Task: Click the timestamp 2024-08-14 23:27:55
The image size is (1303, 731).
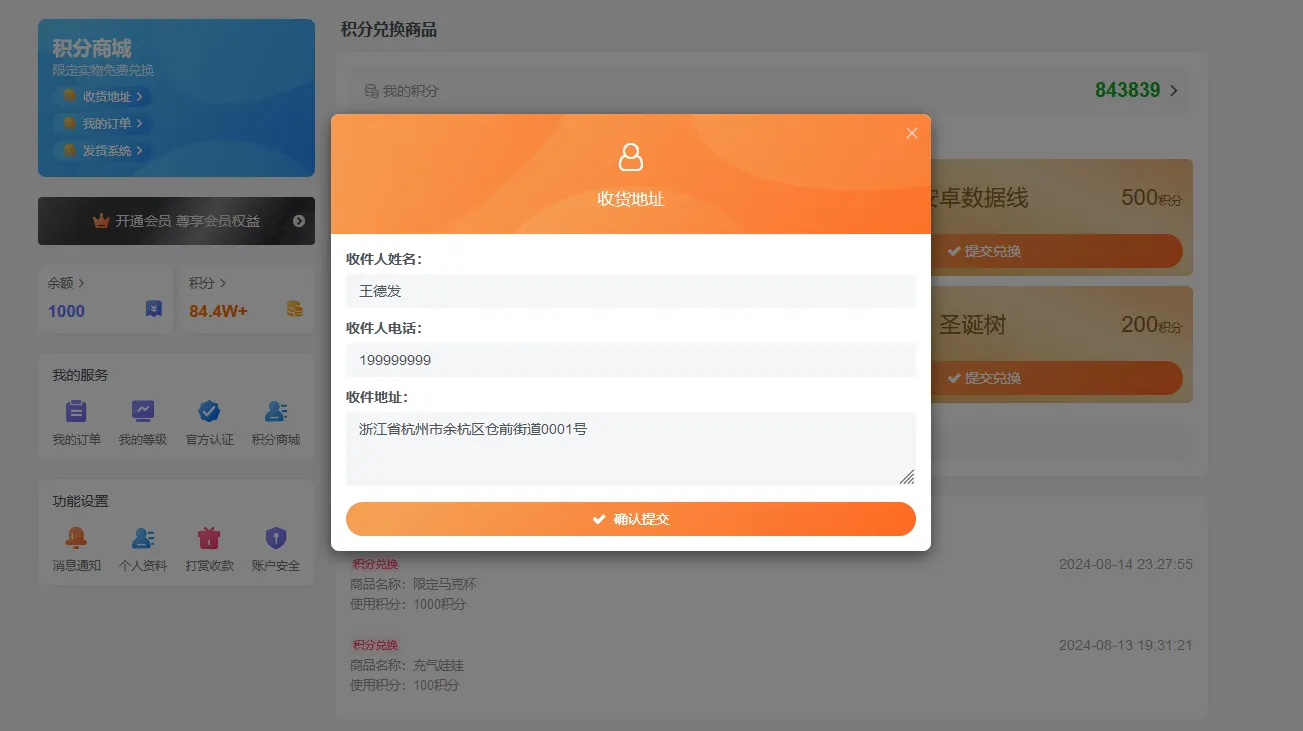Action: (1126, 564)
